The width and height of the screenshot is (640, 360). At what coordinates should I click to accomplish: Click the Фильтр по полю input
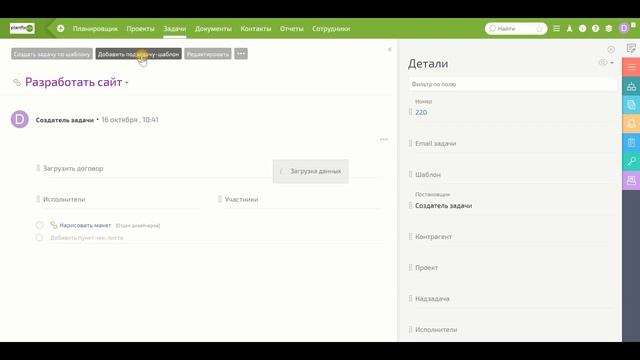click(512, 84)
